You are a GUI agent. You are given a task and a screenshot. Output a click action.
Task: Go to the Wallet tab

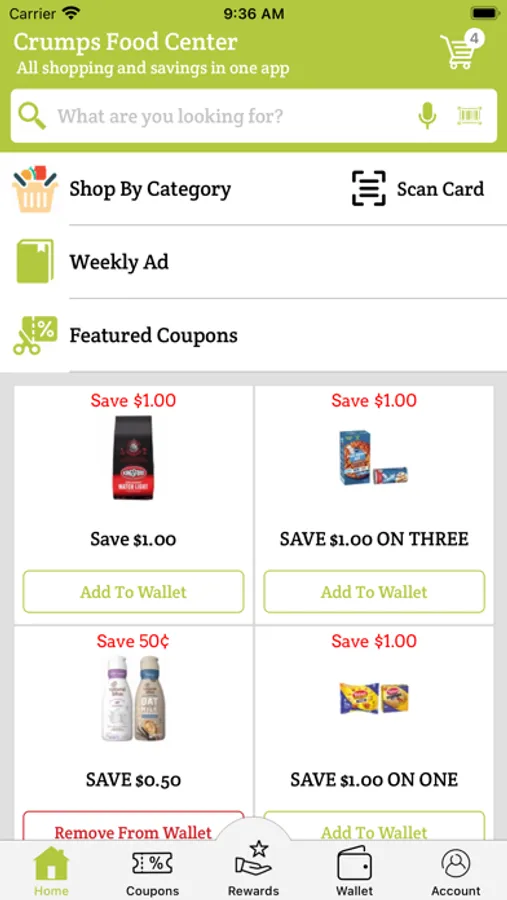click(354, 871)
